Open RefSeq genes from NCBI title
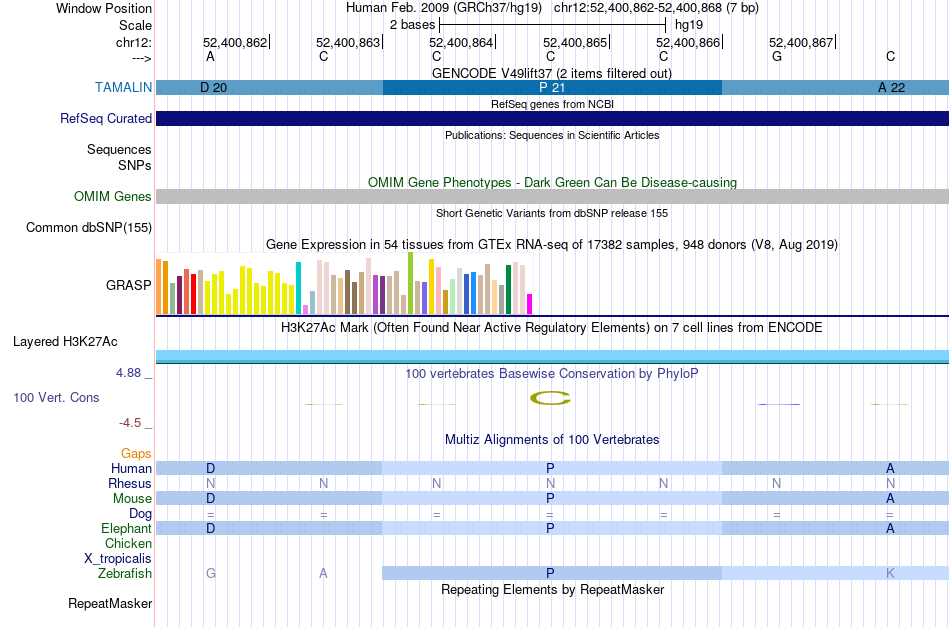950x627 pixels. [x=552, y=104]
